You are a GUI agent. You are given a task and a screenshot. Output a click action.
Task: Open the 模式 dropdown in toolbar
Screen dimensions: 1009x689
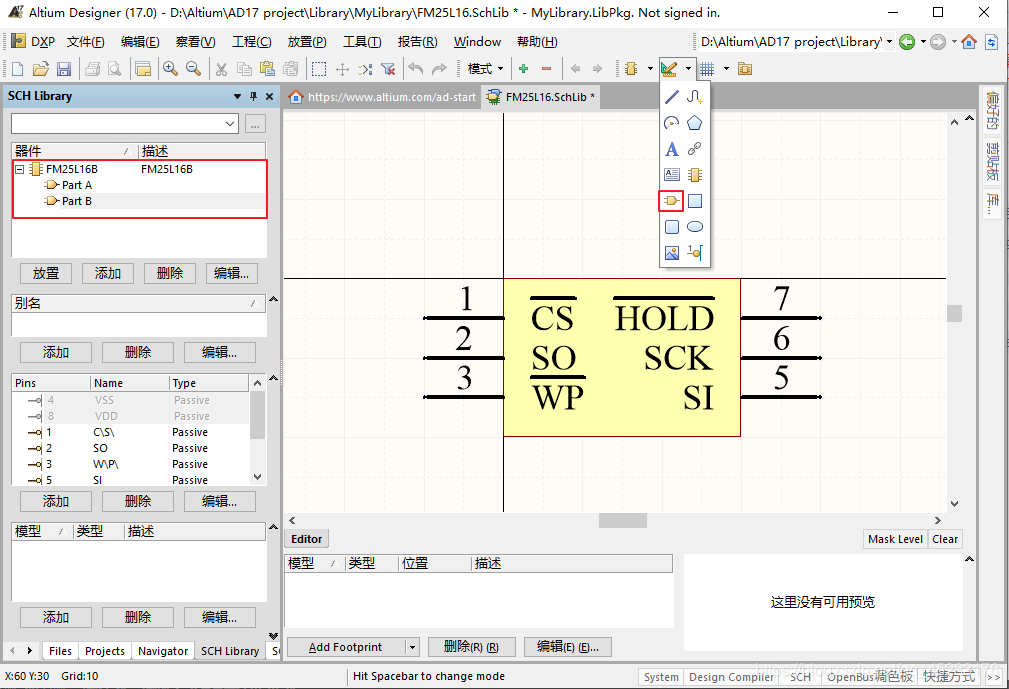tap(485, 69)
